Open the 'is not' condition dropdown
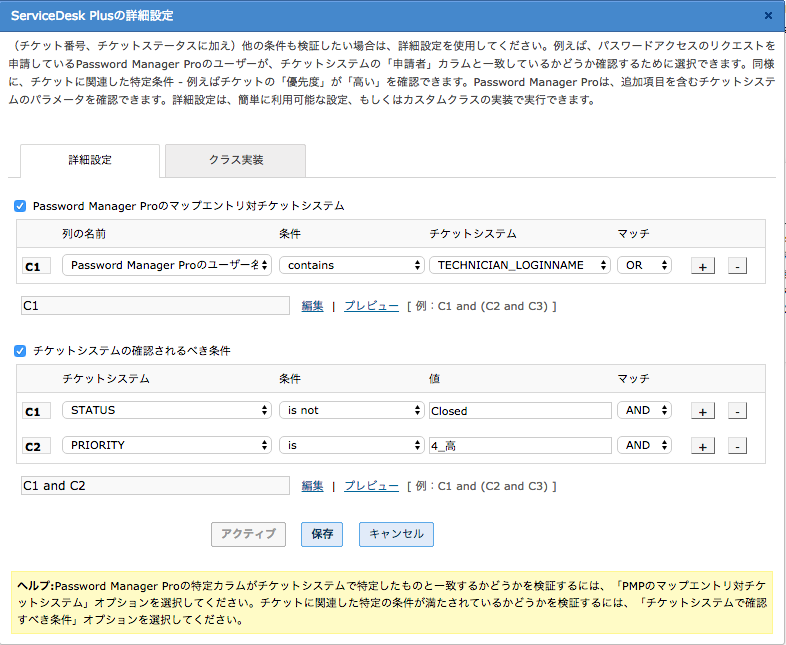The width and height of the screenshot is (786, 645). pos(351,410)
